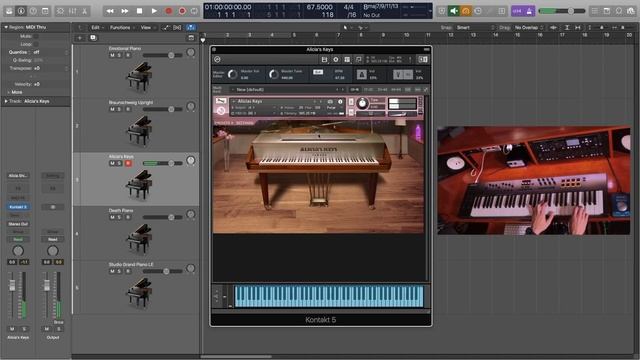Open the Note Pads button in control bar
Viewport: 640px width, 360px height.
(607, 11)
